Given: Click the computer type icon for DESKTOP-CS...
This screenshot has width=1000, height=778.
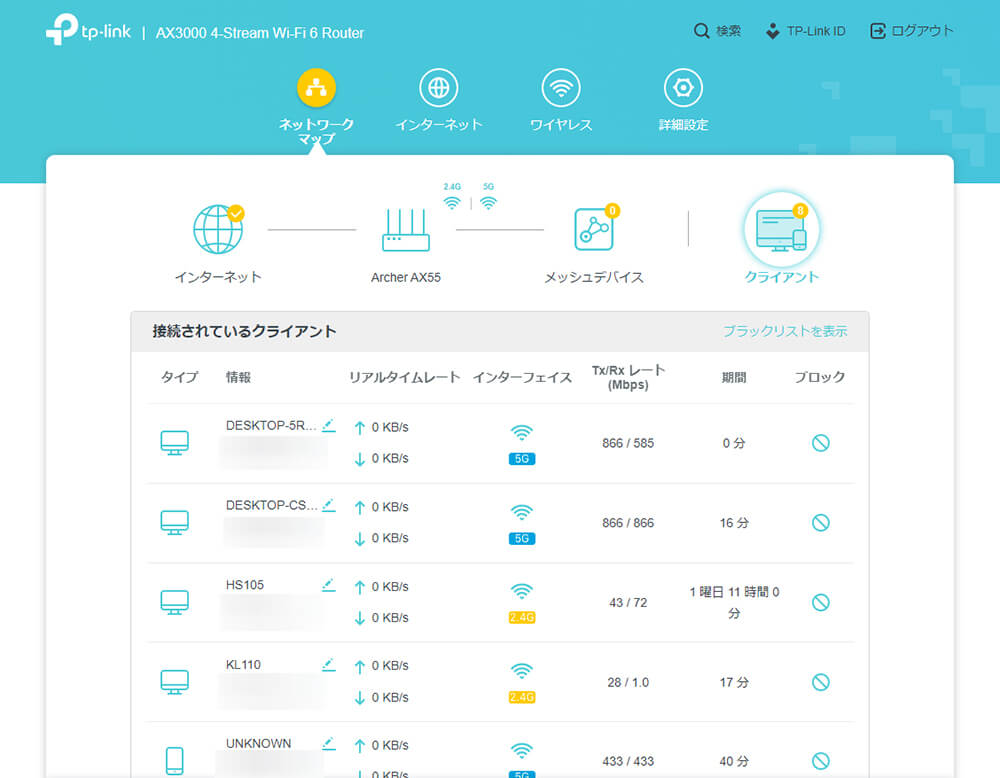Looking at the screenshot, I should coord(175,522).
